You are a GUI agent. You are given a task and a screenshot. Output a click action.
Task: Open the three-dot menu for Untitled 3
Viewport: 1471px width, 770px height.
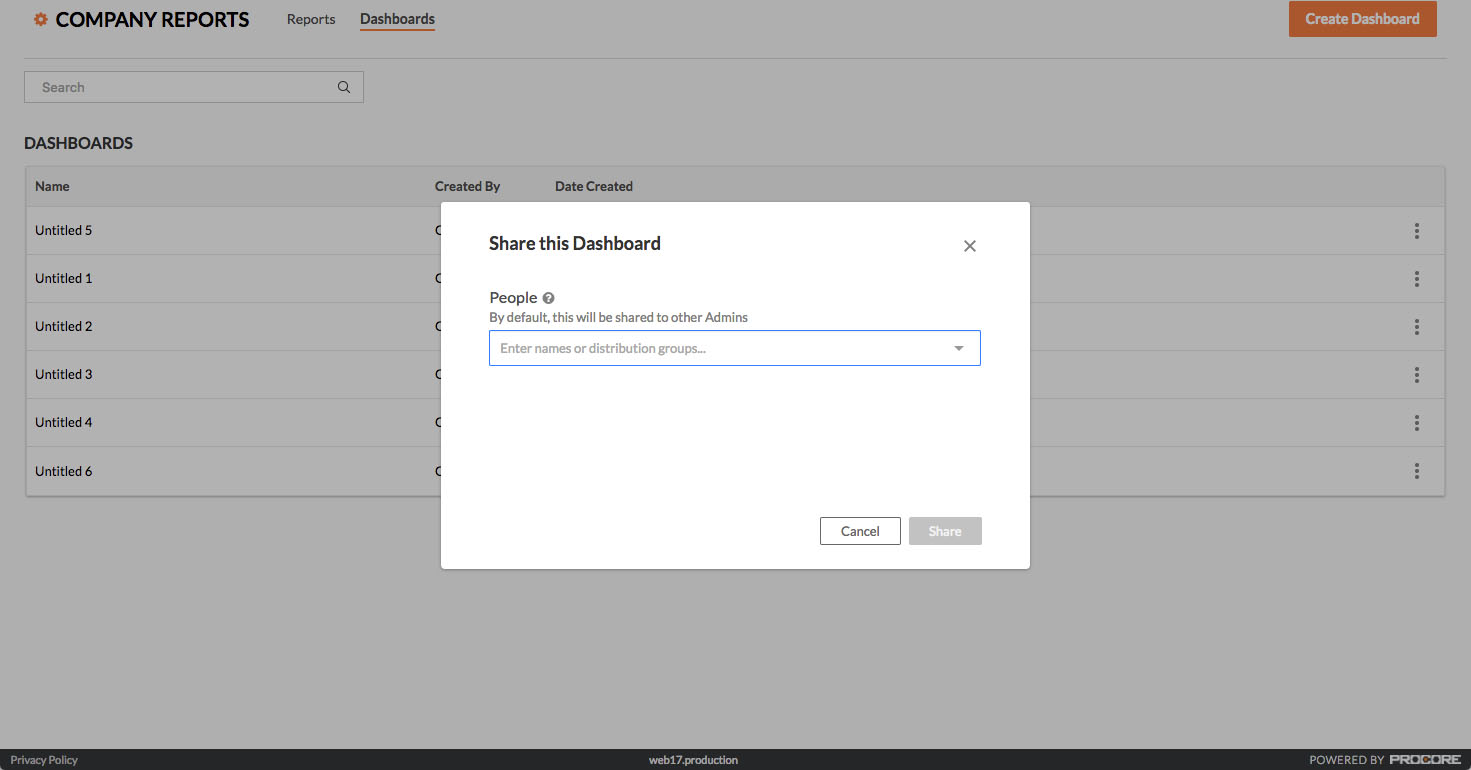pos(1417,374)
